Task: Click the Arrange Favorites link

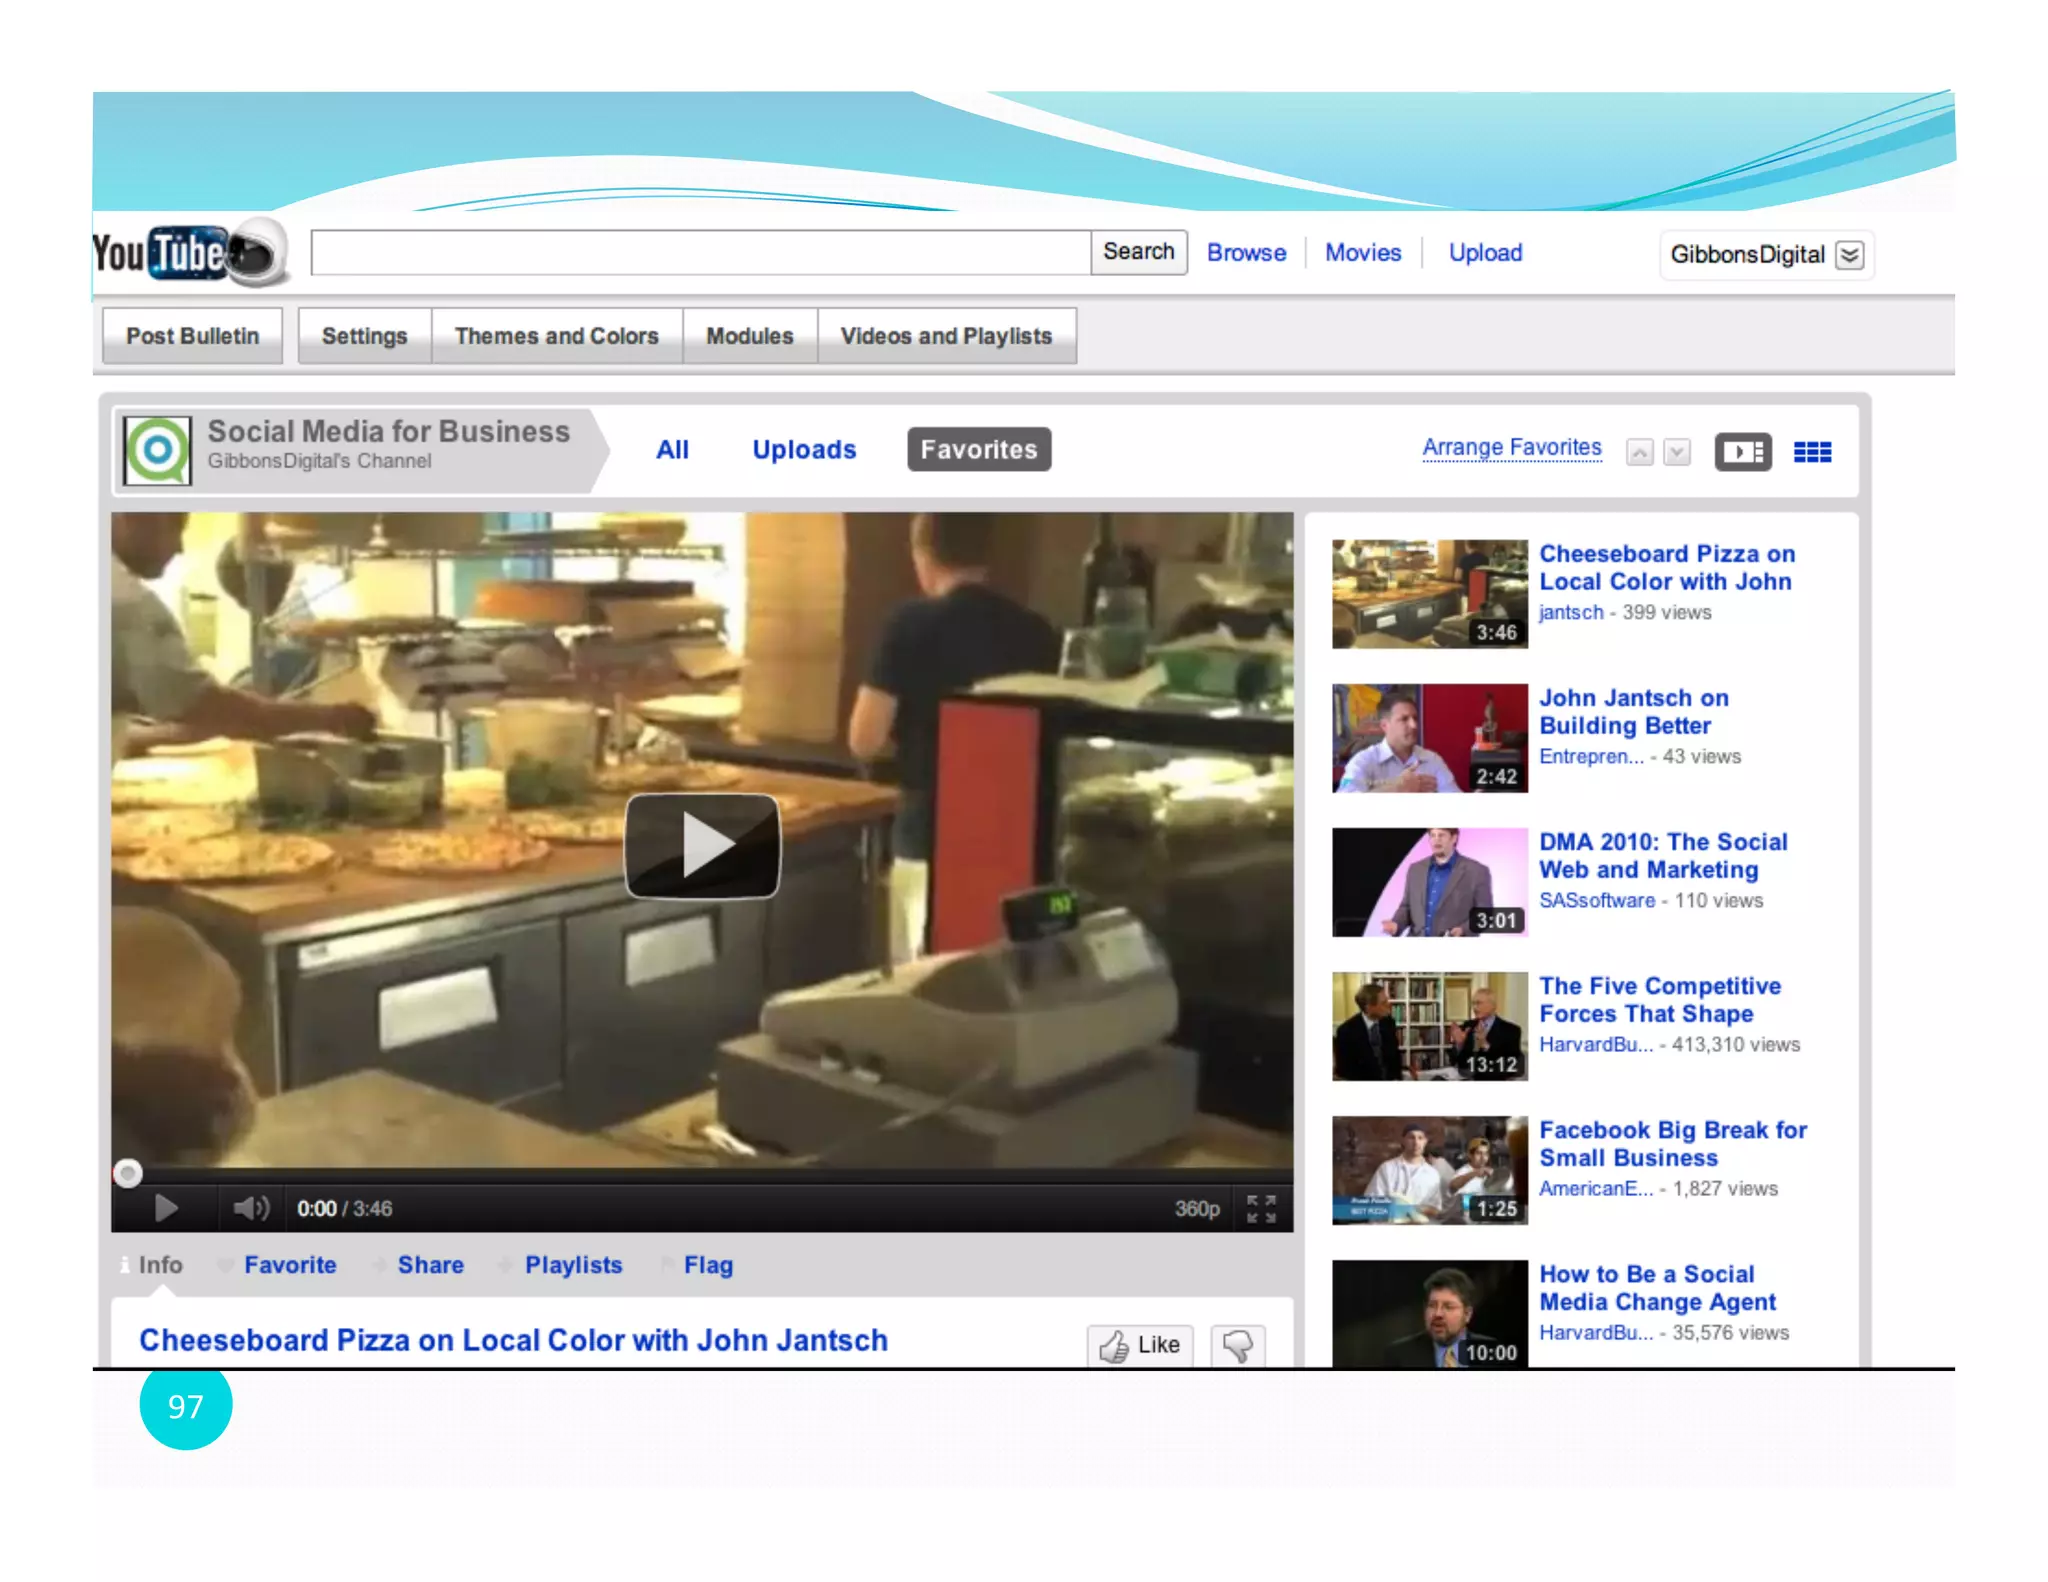Action: 1511,447
